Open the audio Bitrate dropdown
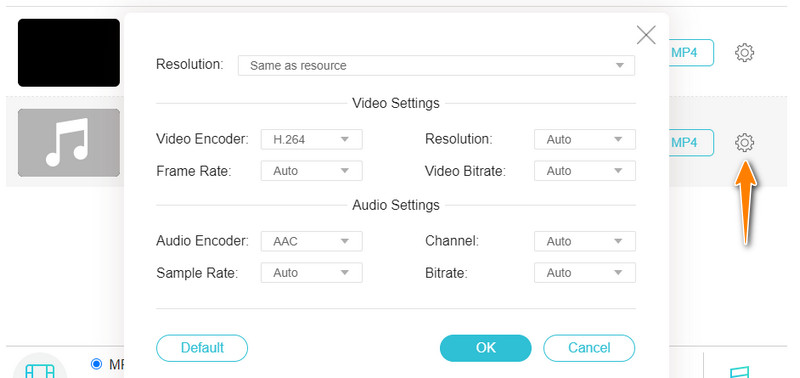800x378 pixels. coord(585,272)
